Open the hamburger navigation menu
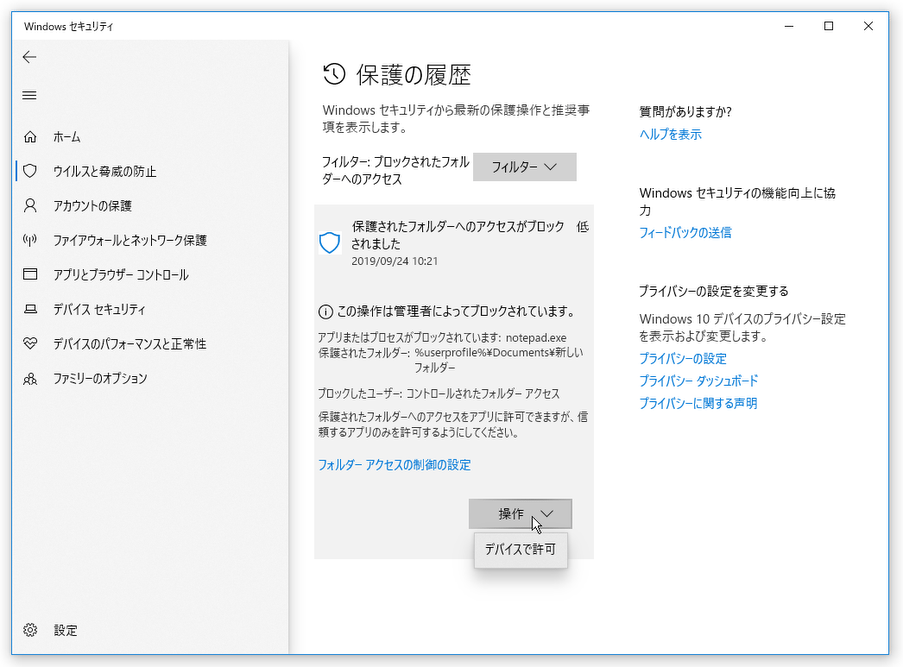Screen dimensions: 903x667 click(29, 96)
